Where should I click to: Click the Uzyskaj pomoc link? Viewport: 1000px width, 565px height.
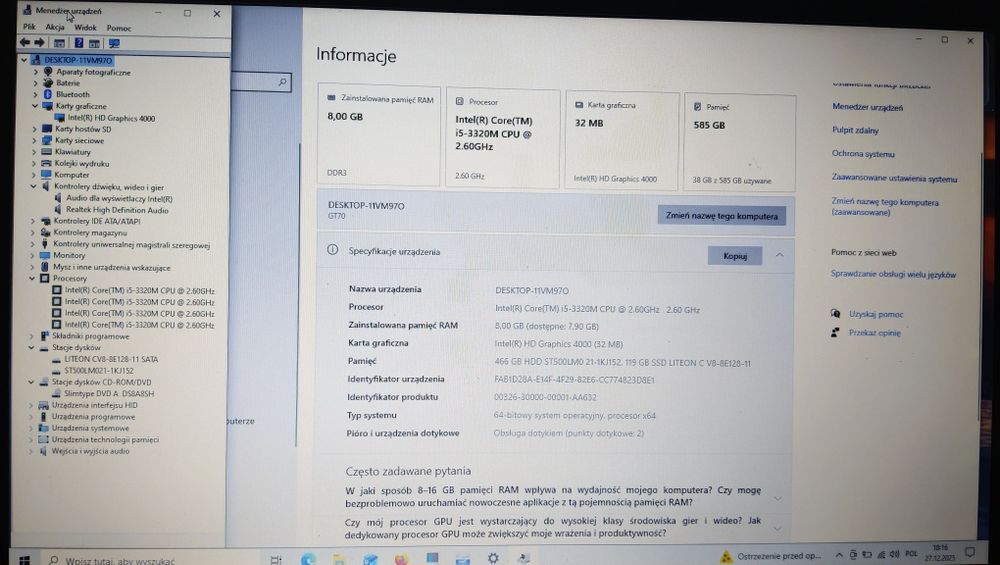(876, 314)
